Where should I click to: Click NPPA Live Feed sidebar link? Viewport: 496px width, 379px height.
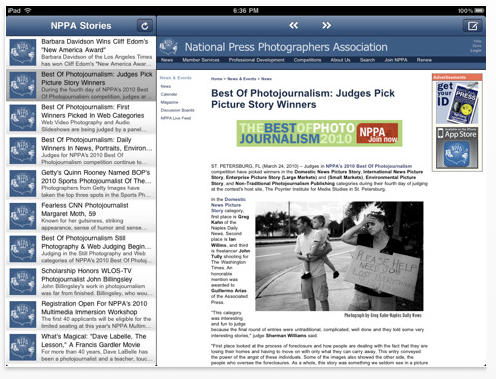coord(176,118)
